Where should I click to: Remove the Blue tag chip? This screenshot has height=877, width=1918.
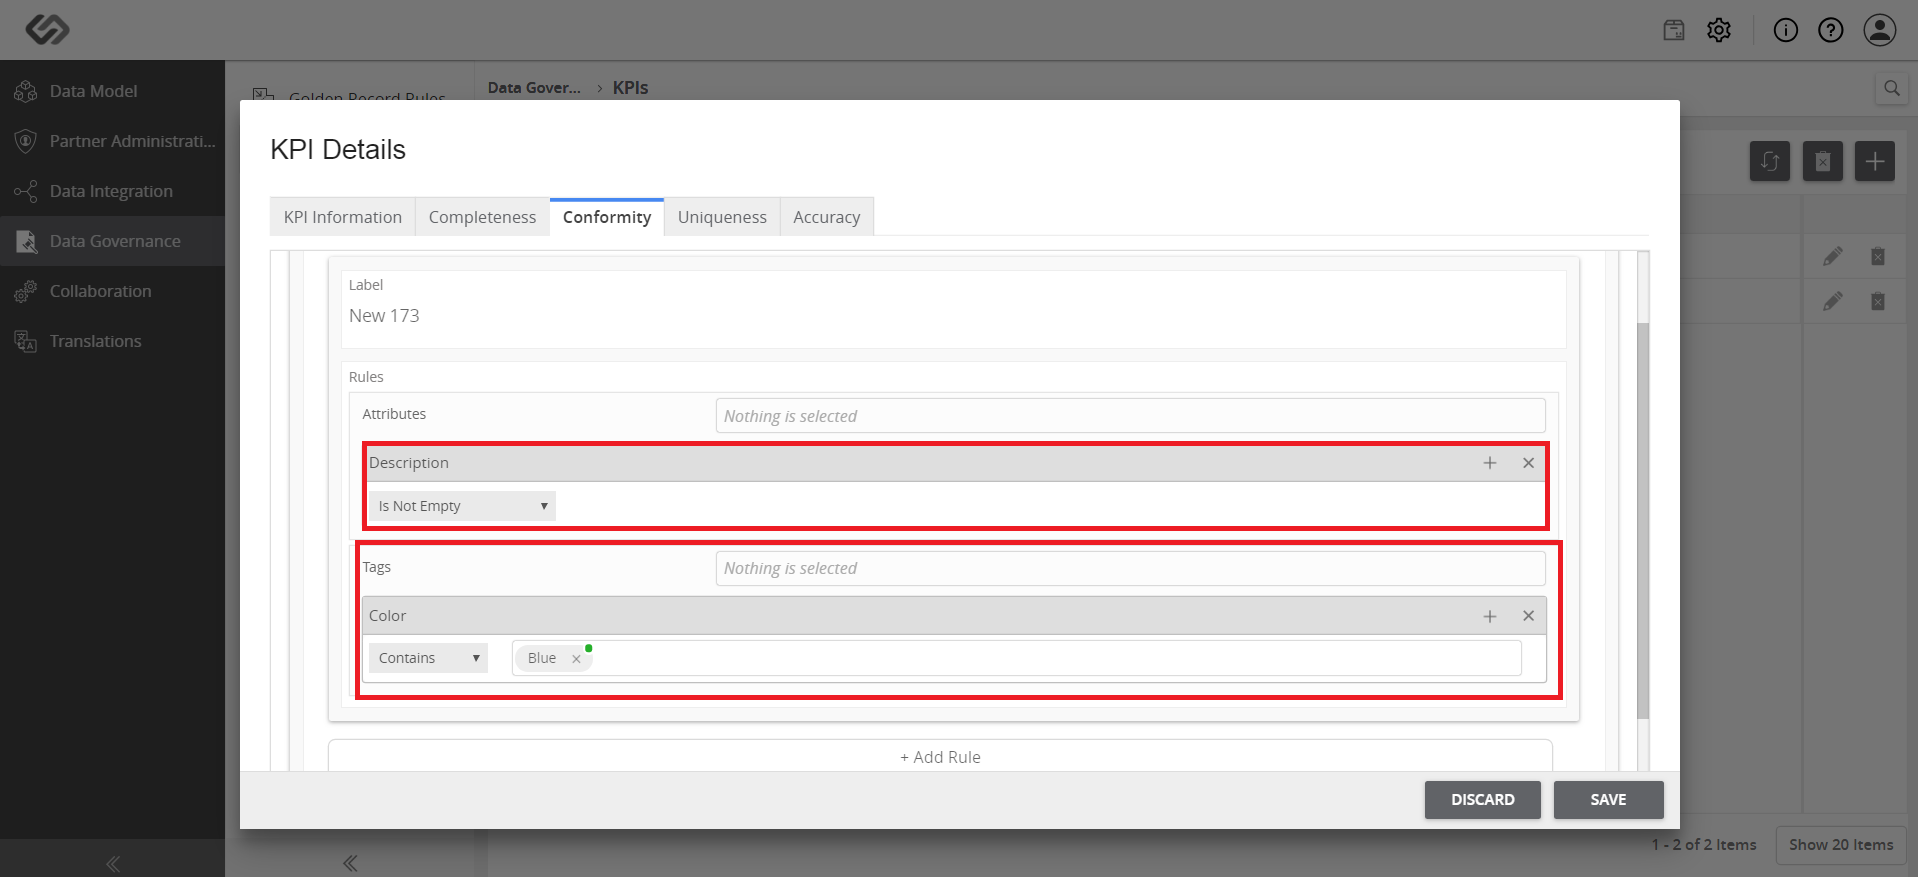click(576, 659)
